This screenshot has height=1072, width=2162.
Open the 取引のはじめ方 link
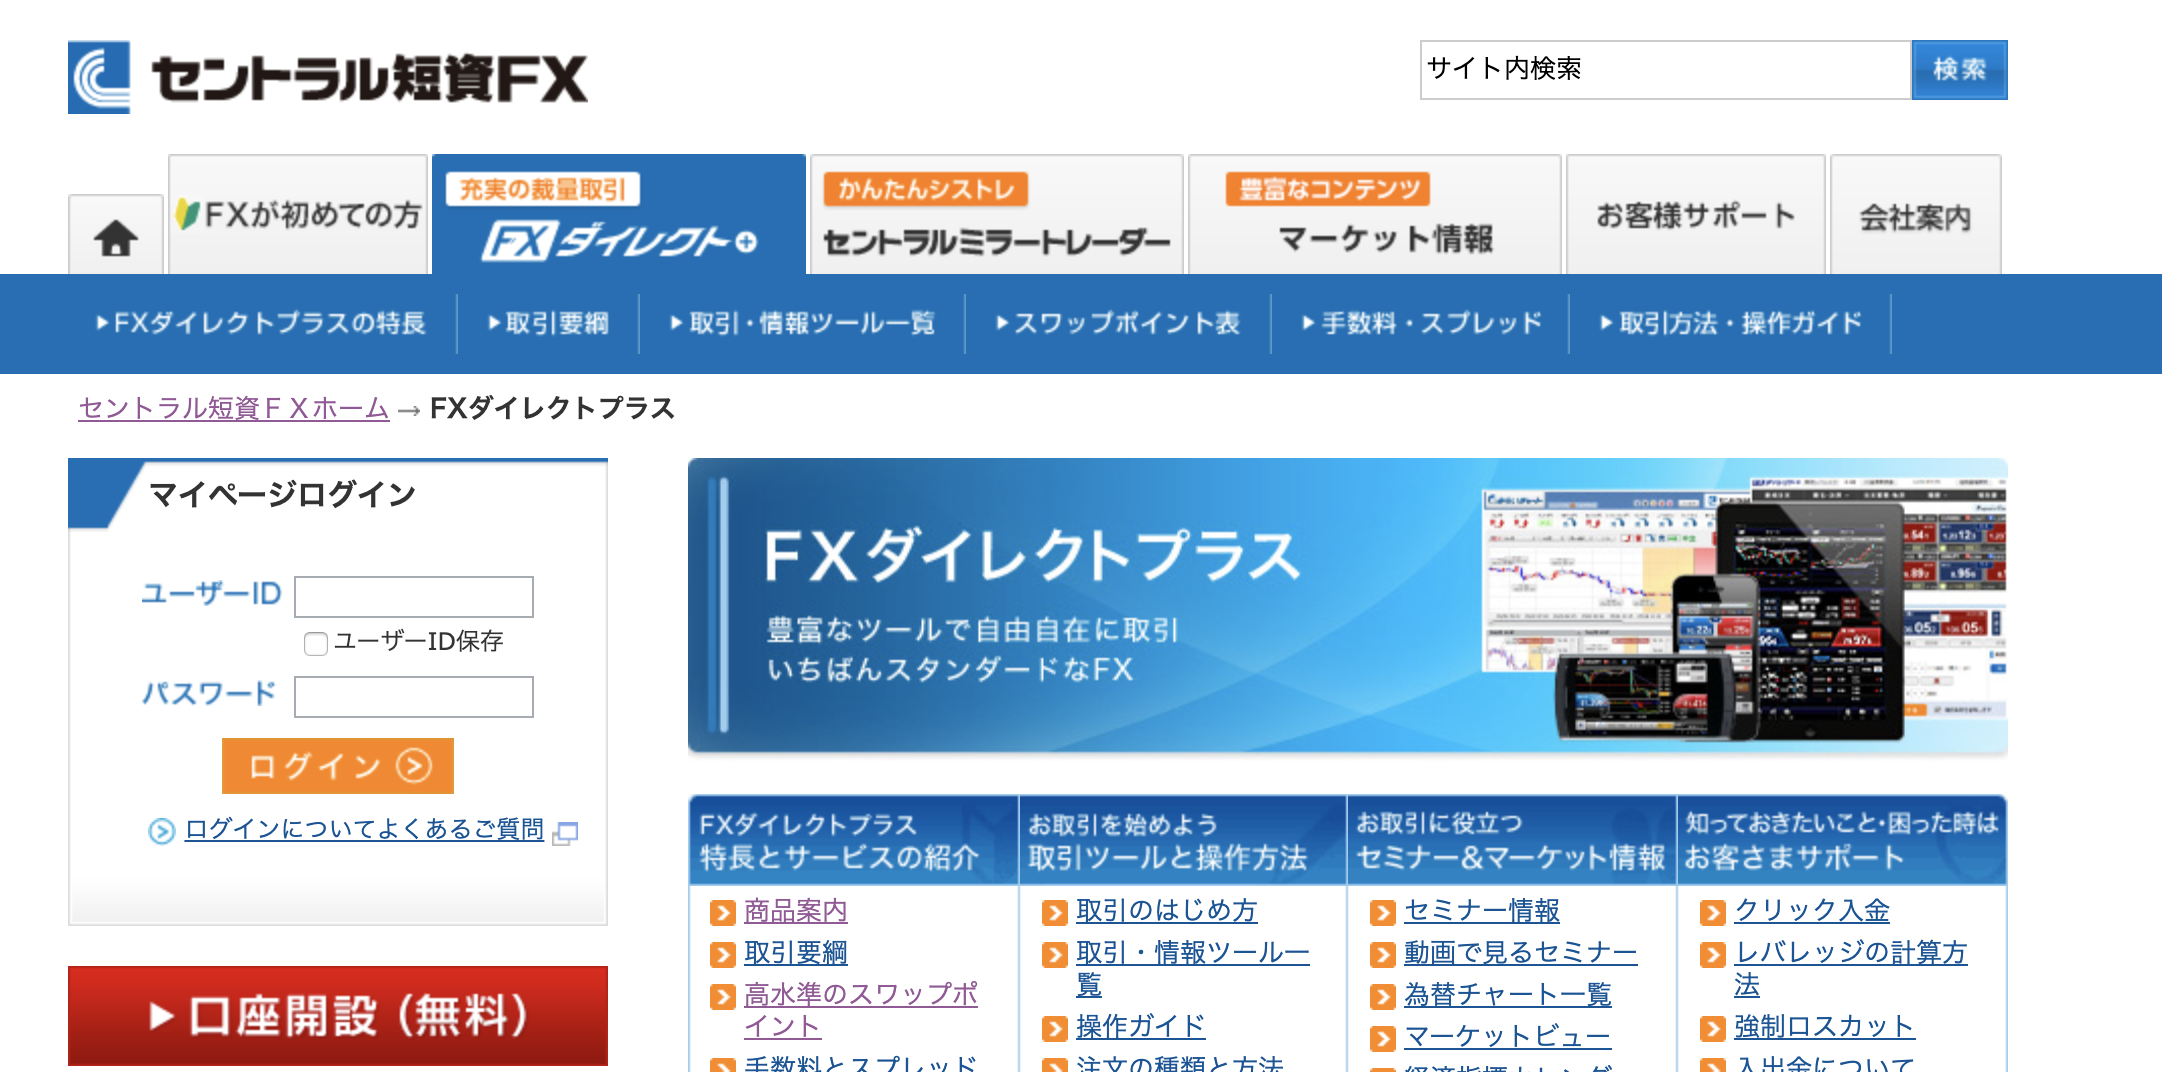1166,911
